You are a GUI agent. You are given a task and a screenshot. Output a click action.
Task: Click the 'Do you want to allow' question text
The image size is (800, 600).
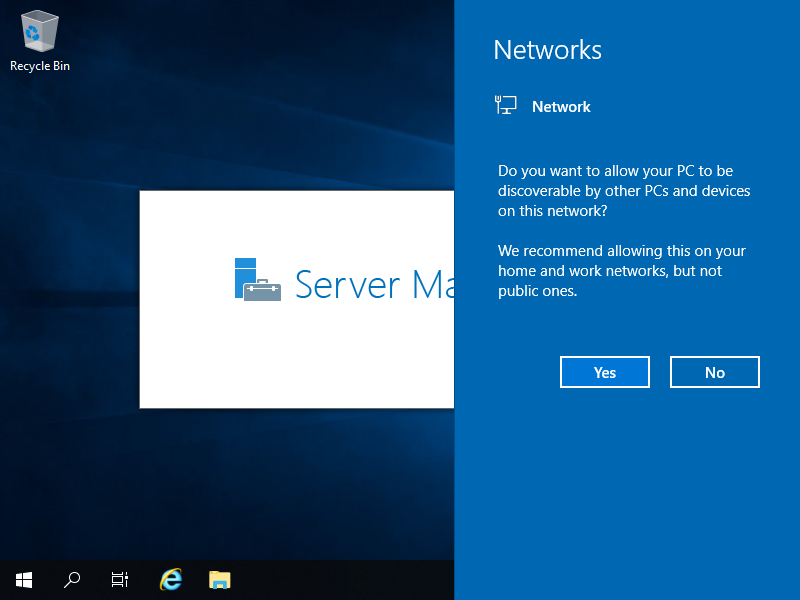[624, 191]
